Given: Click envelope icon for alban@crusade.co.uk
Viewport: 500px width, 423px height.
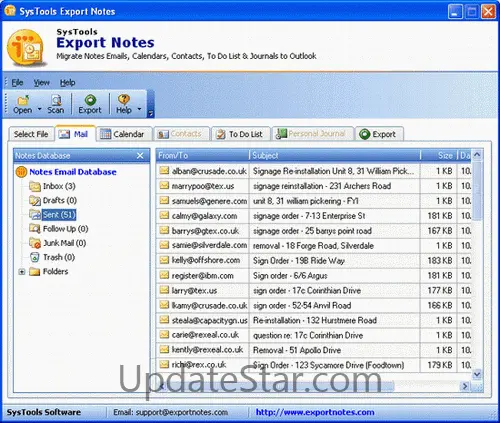Looking at the screenshot, I should coord(164,171).
